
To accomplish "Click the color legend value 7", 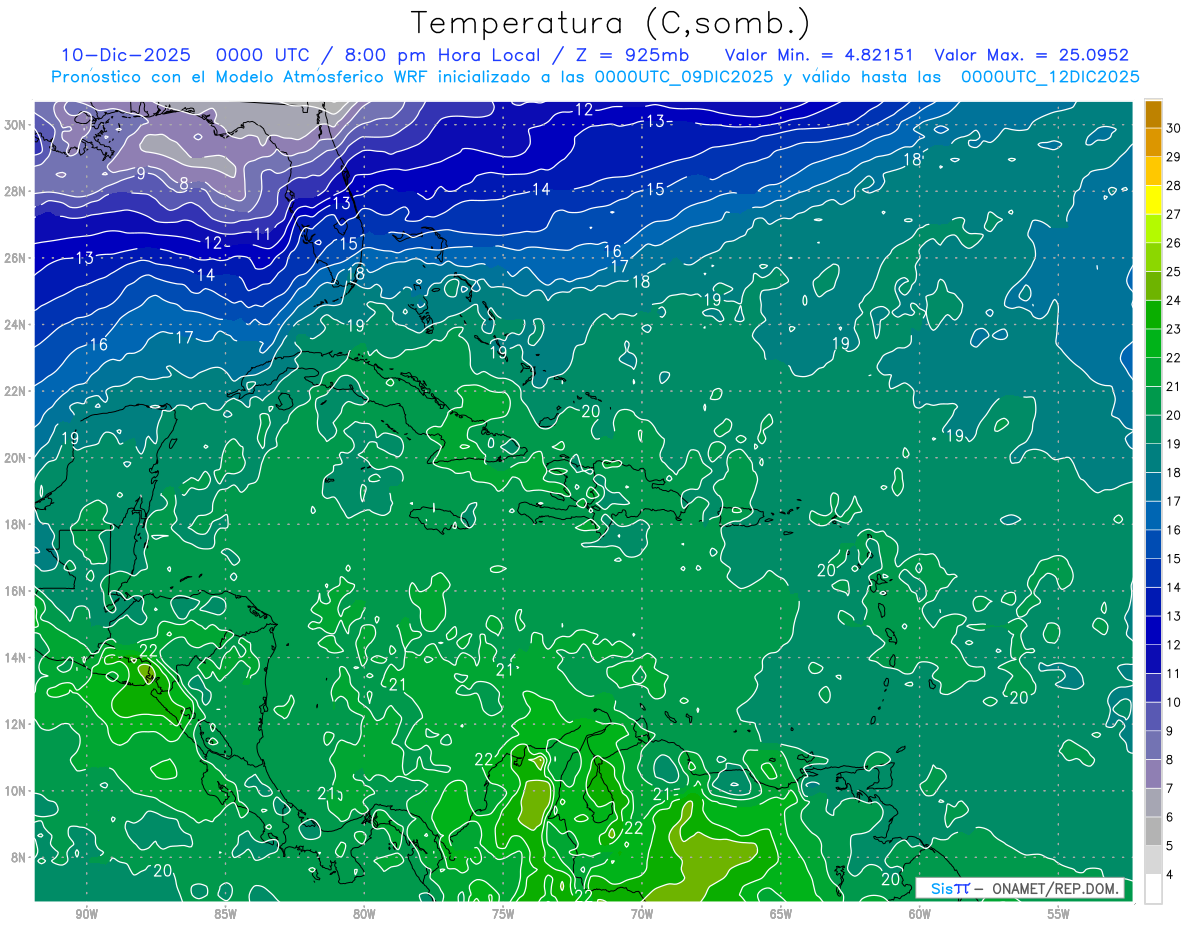I will coord(1171,789).
